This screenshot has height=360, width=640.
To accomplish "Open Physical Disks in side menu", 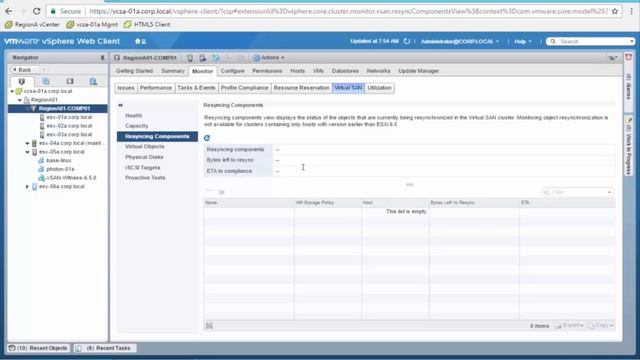I will point(144,157).
